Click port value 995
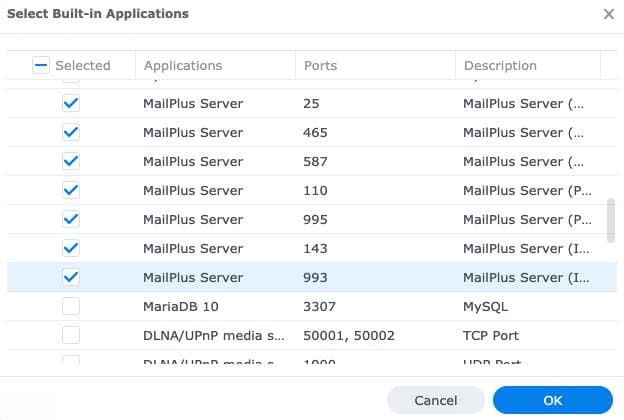Image resolution: width=624 pixels, height=420 pixels. [315, 219]
